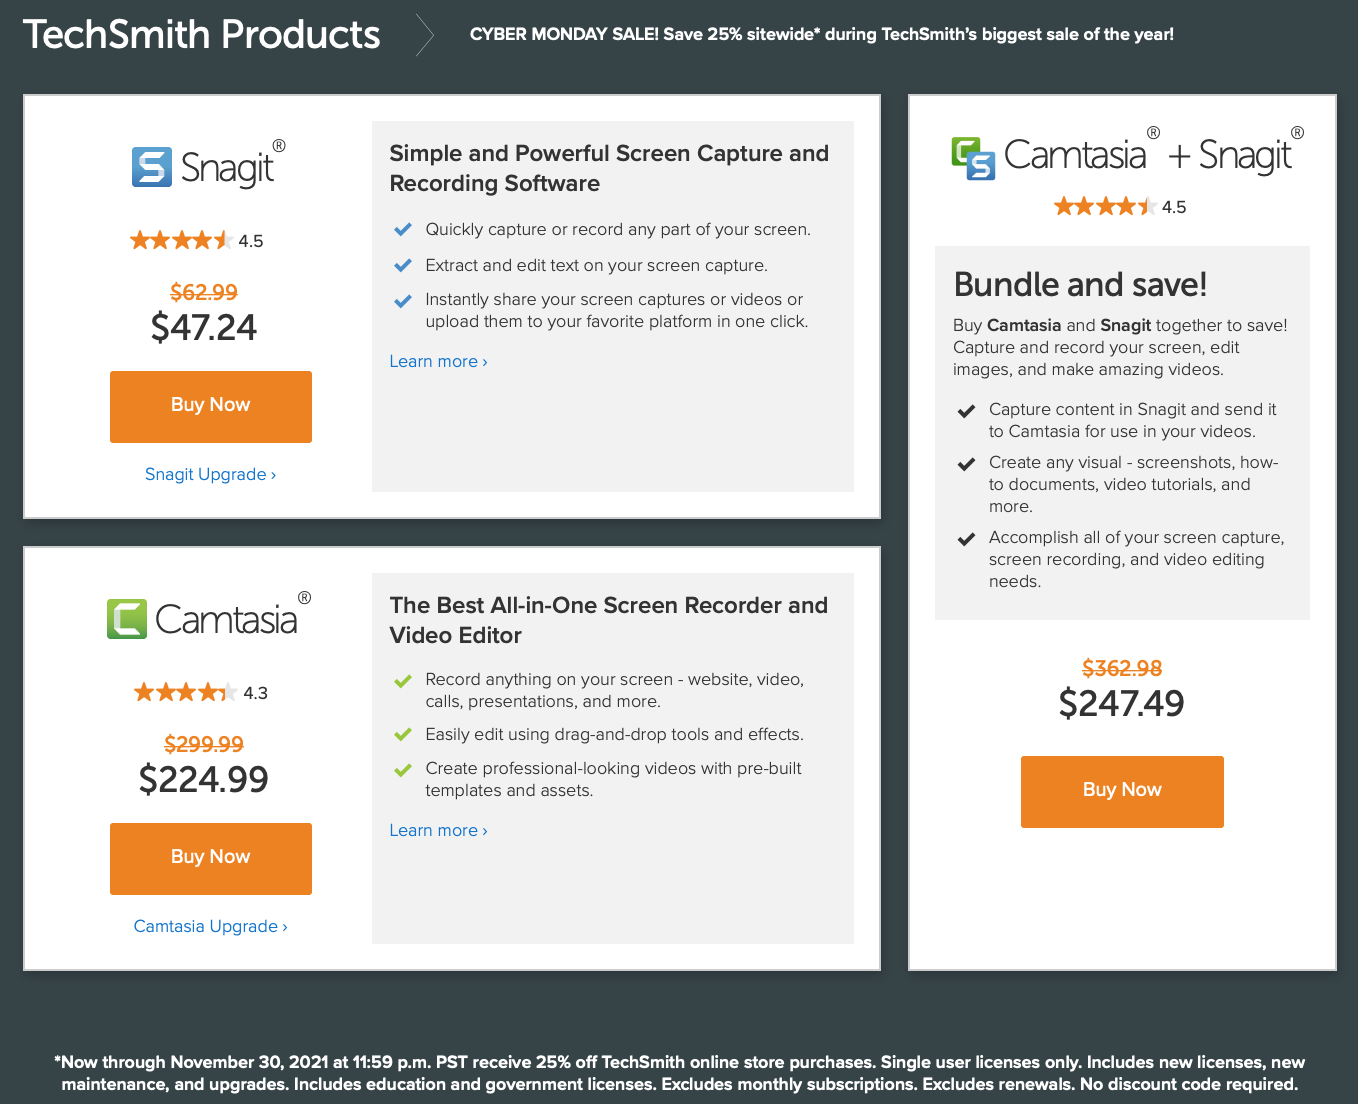Buy the Camtasia + Snagit bundle now
Image resolution: width=1358 pixels, height=1104 pixels.
[1122, 791]
